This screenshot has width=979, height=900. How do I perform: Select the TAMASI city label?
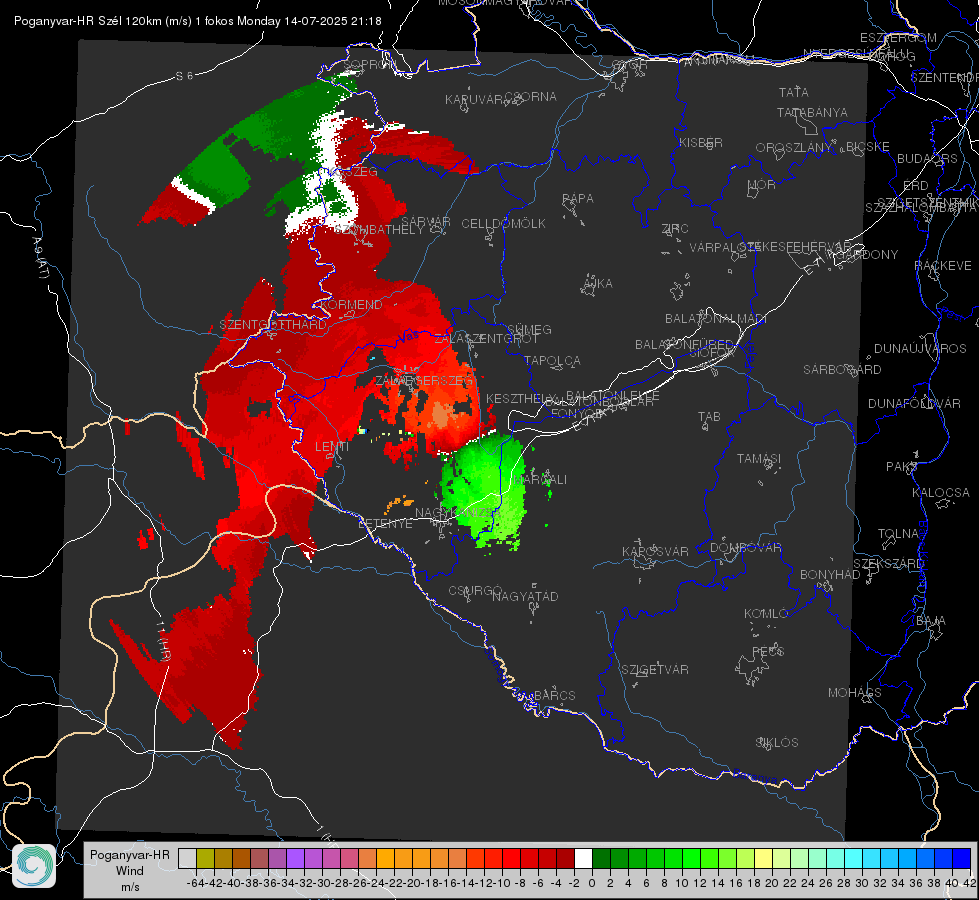[x=759, y=458]
